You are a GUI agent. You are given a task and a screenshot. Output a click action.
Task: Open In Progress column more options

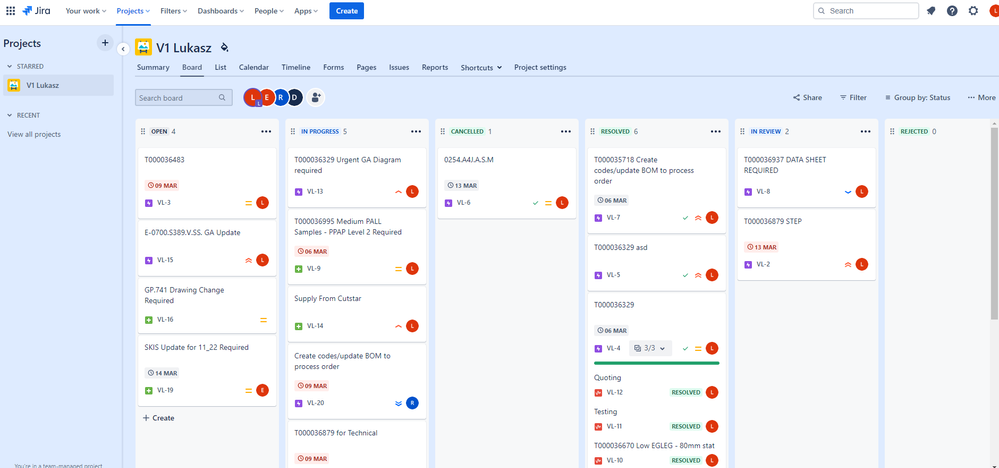tap(416, 131)
